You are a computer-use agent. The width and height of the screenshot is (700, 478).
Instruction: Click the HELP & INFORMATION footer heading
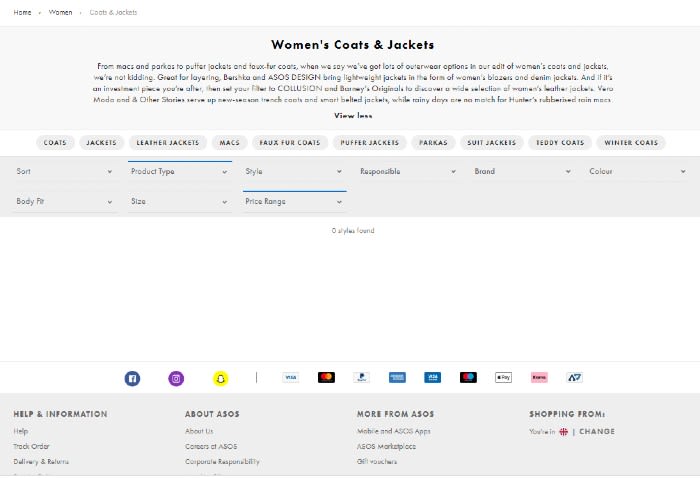(60, 414)
